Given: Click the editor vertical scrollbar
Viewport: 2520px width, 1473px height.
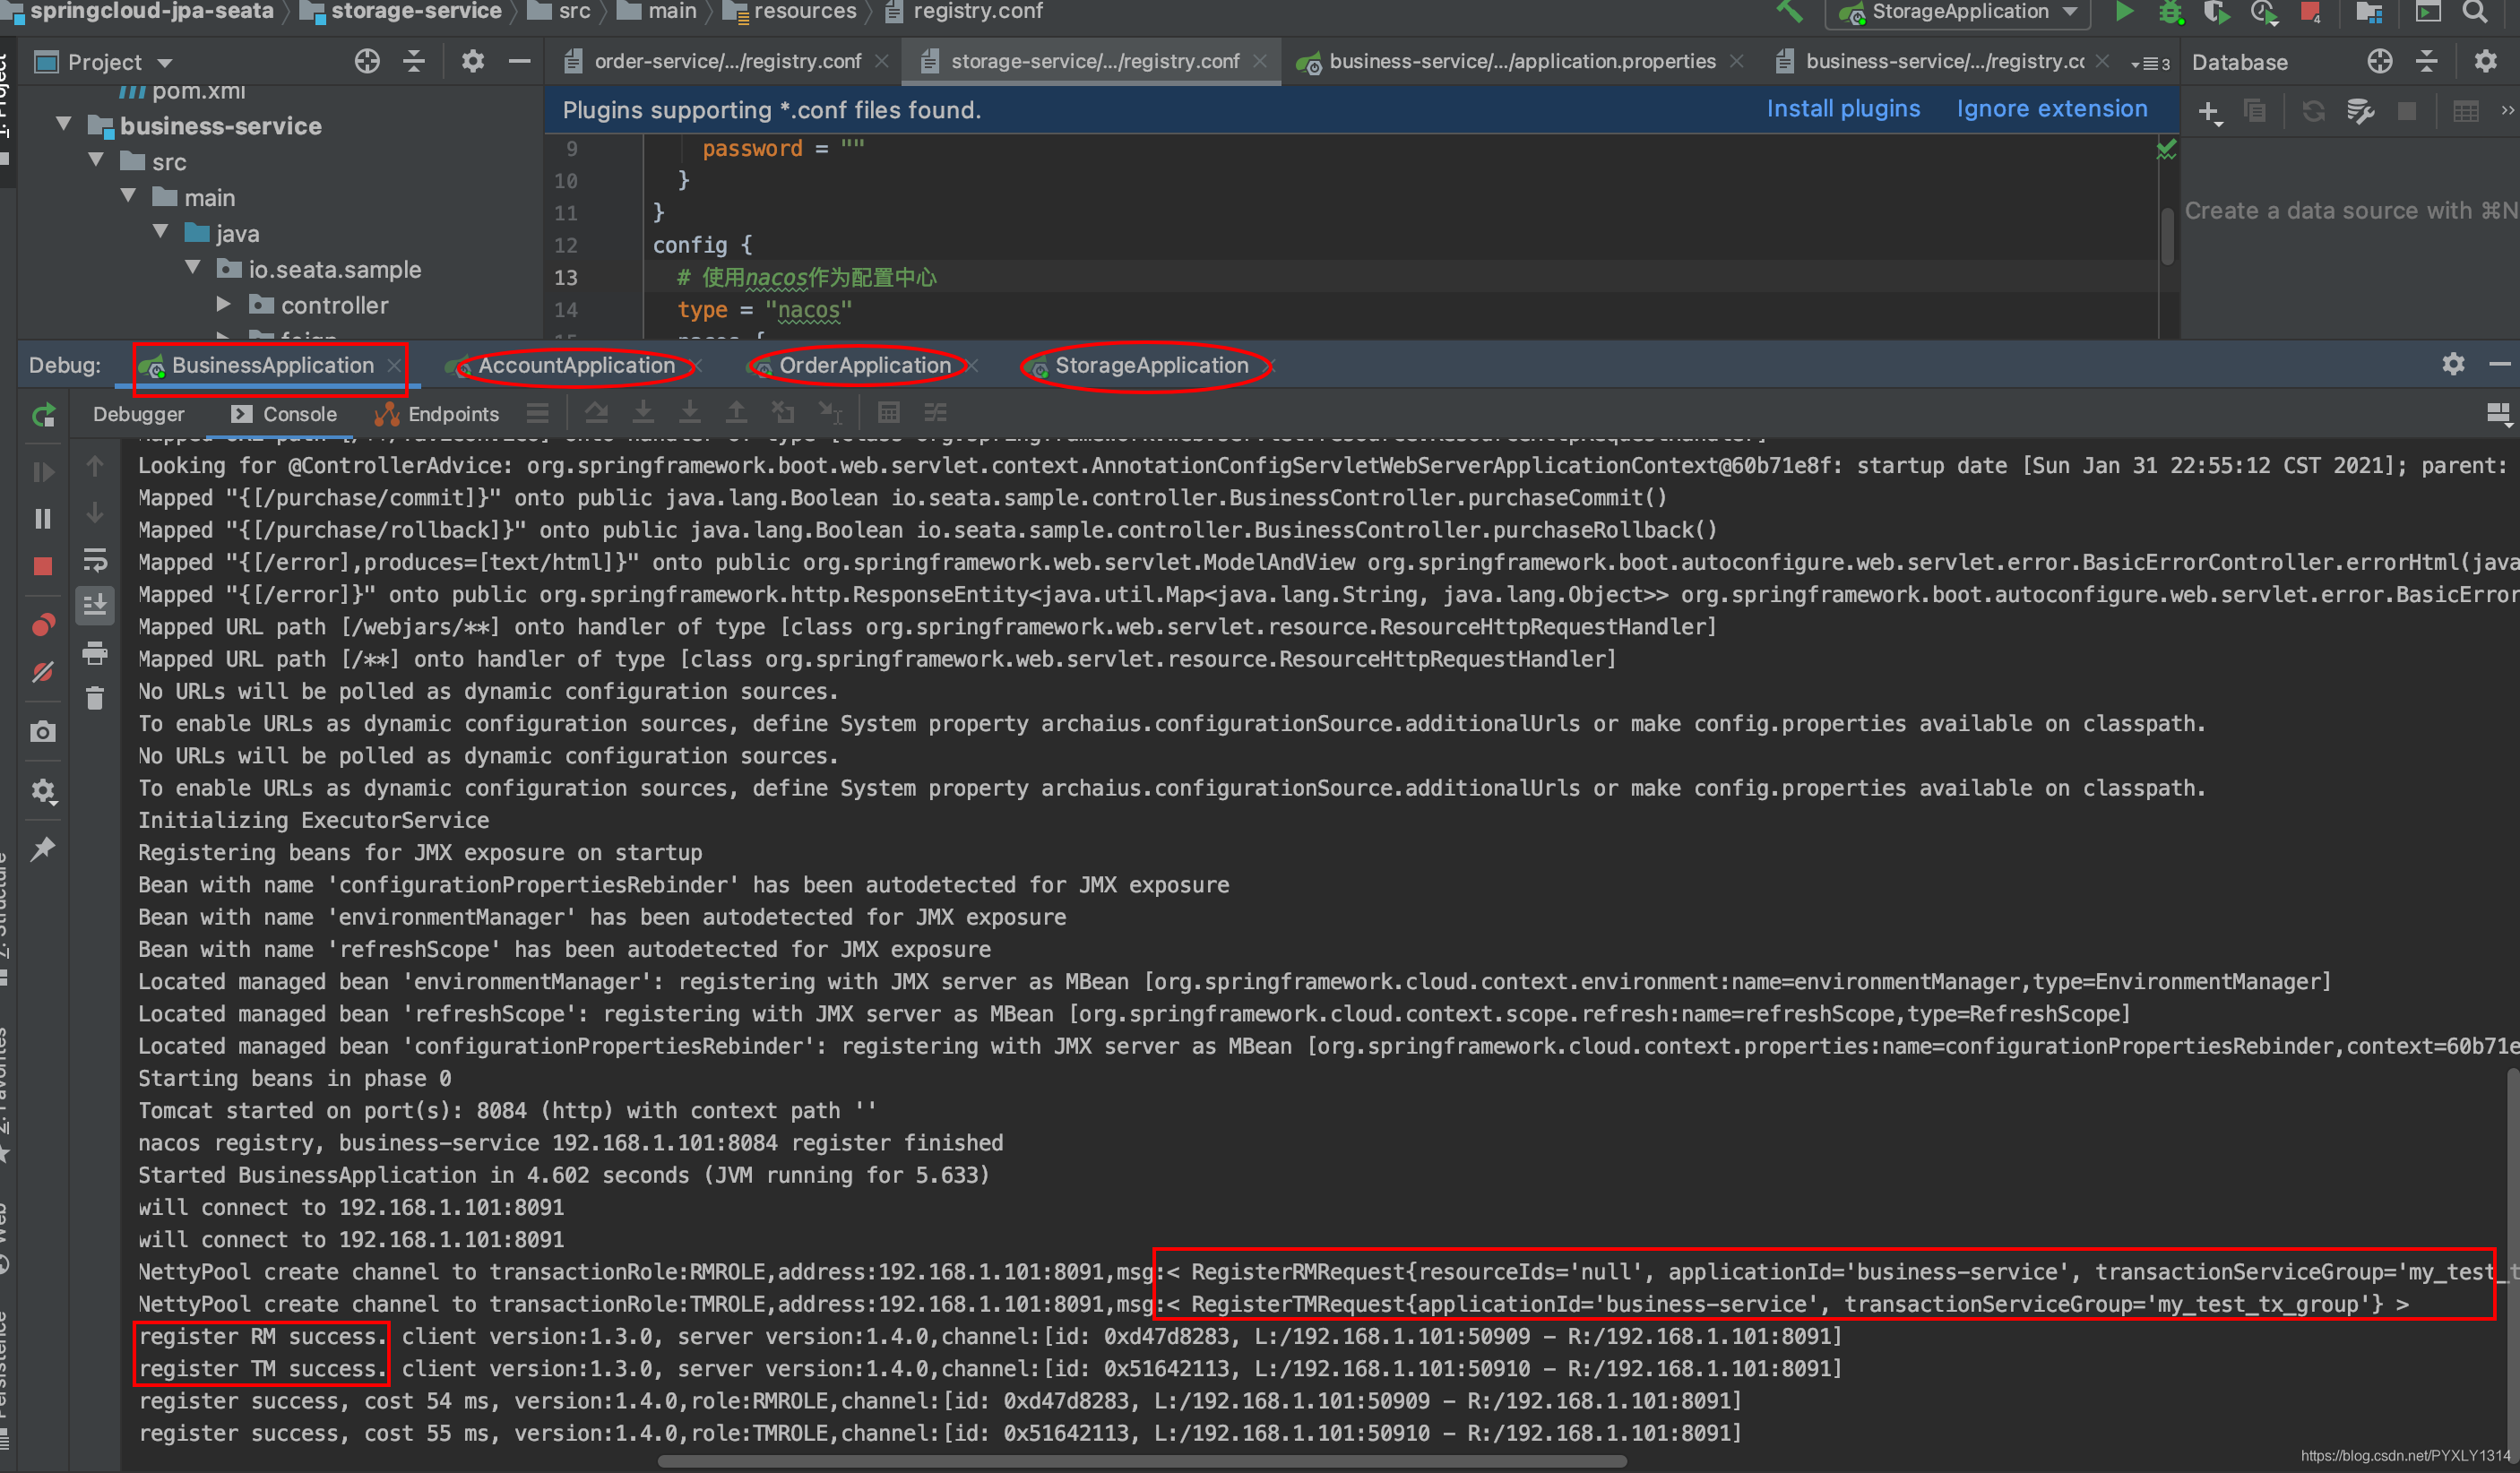Looking at the screenshot, I should click(x=2167, y=236).
